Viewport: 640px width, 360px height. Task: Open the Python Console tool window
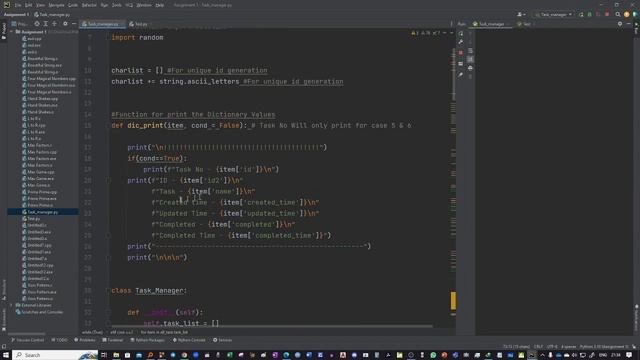point(189,340)
